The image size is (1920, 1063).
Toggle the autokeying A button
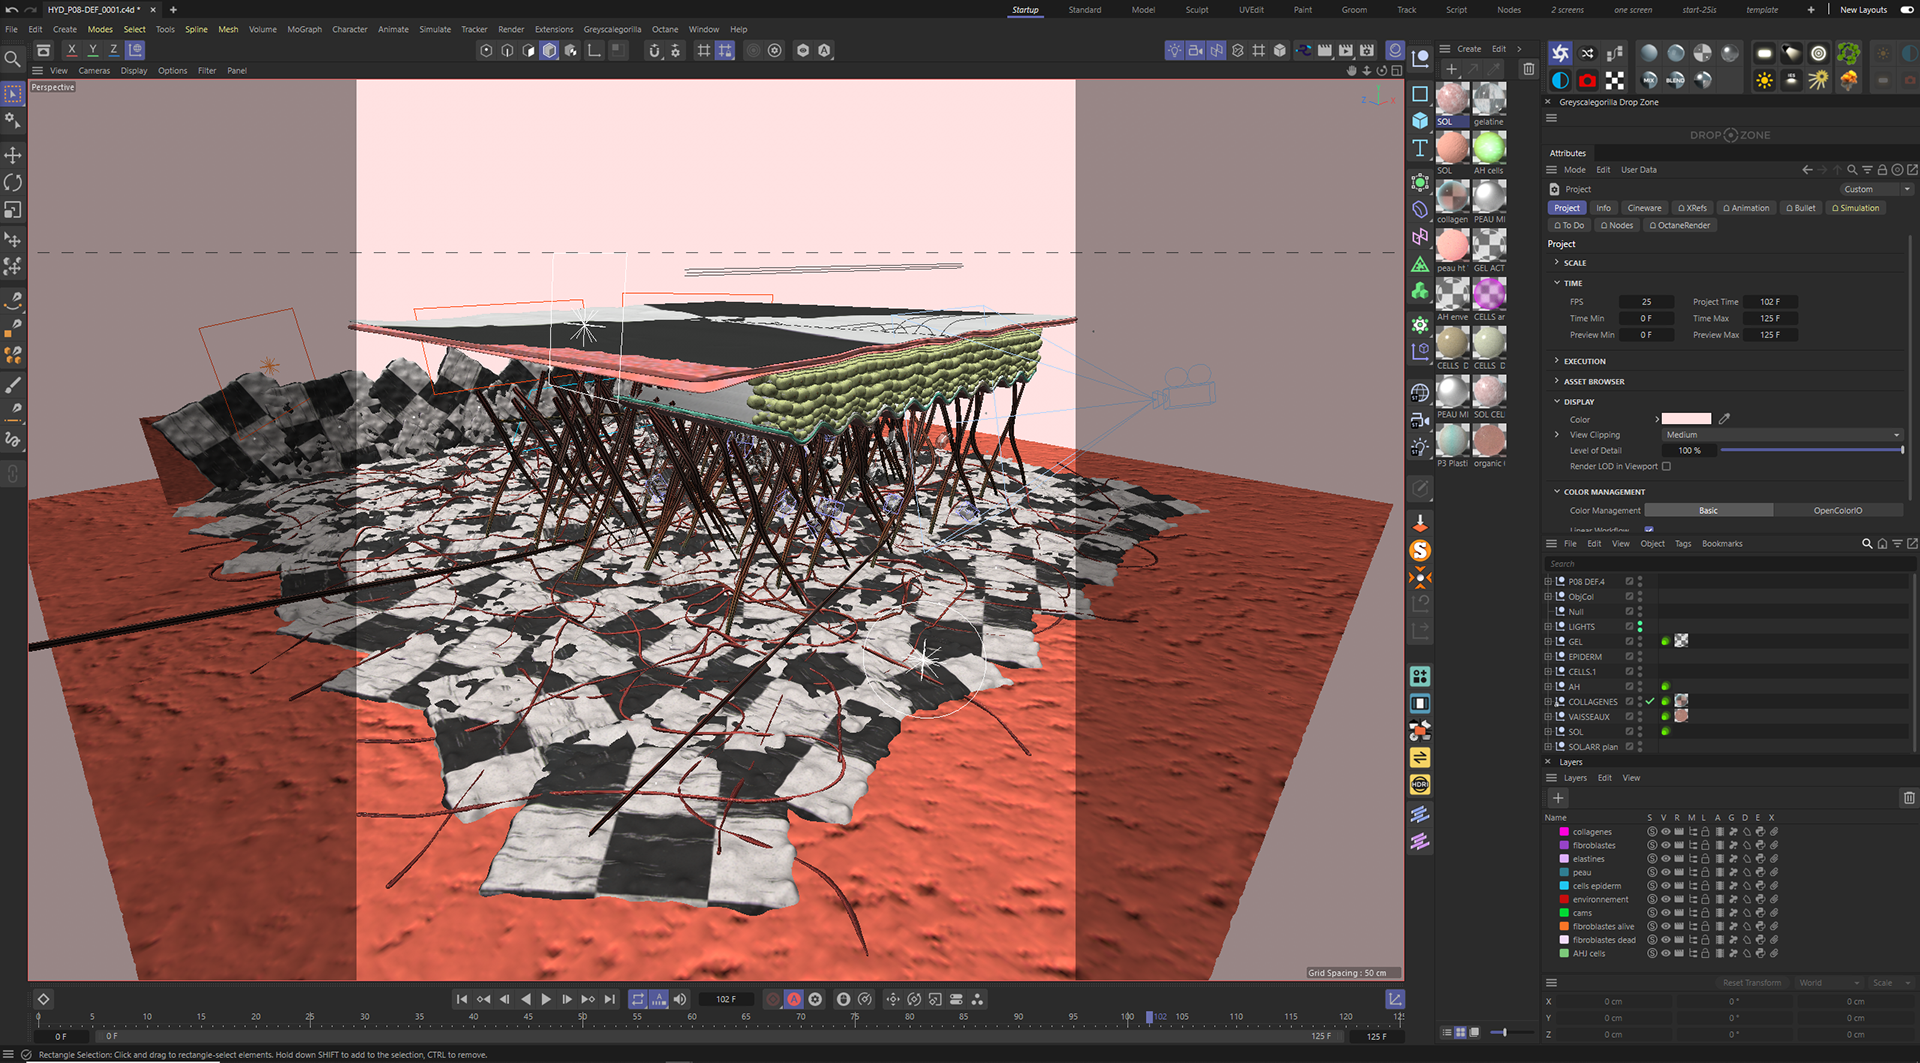(794, 999)
